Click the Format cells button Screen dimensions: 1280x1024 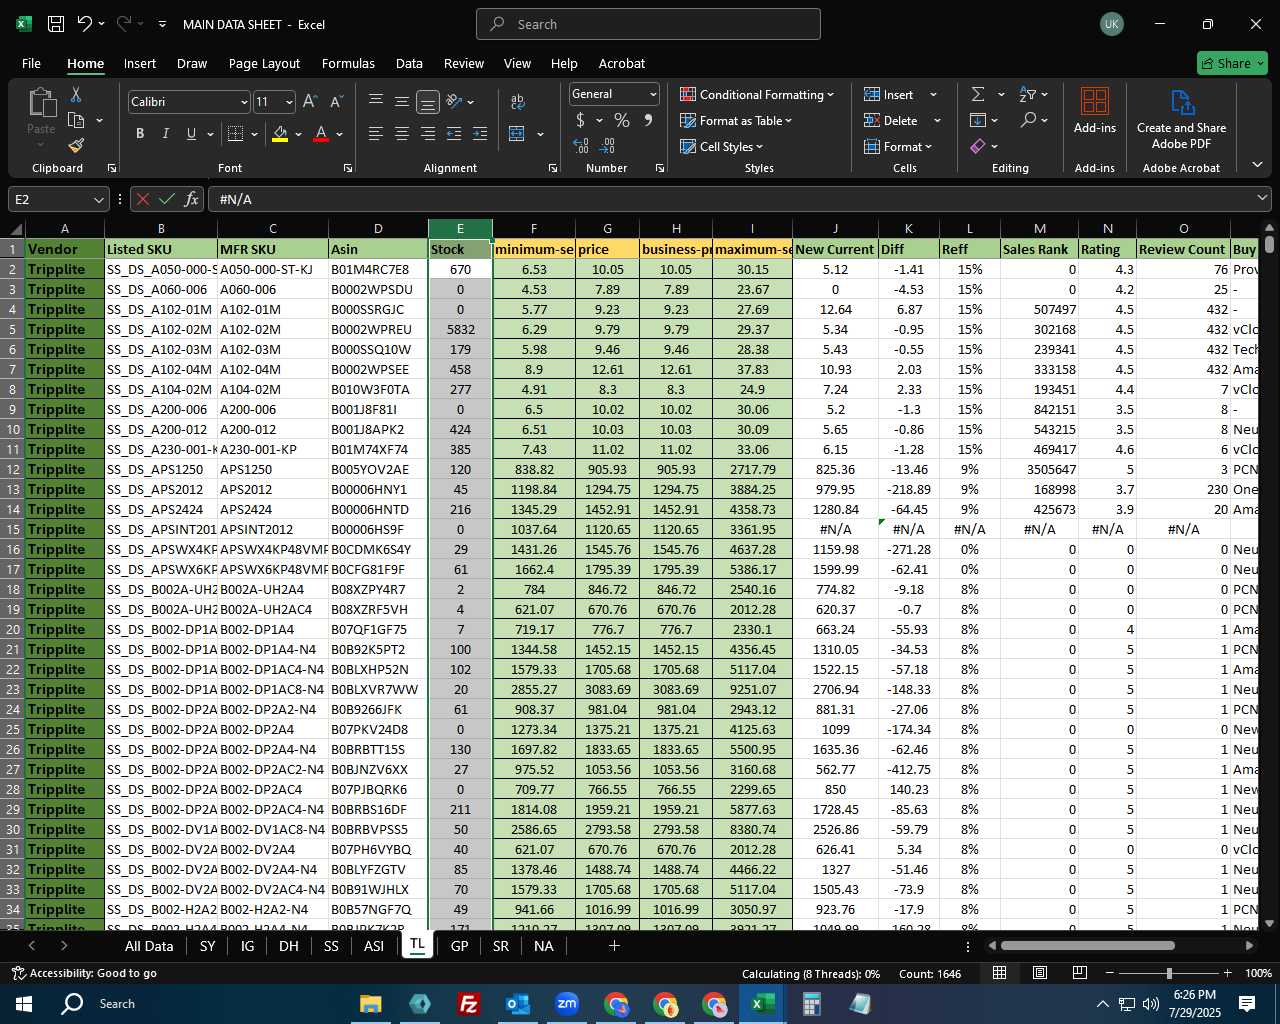click(898, 146)
